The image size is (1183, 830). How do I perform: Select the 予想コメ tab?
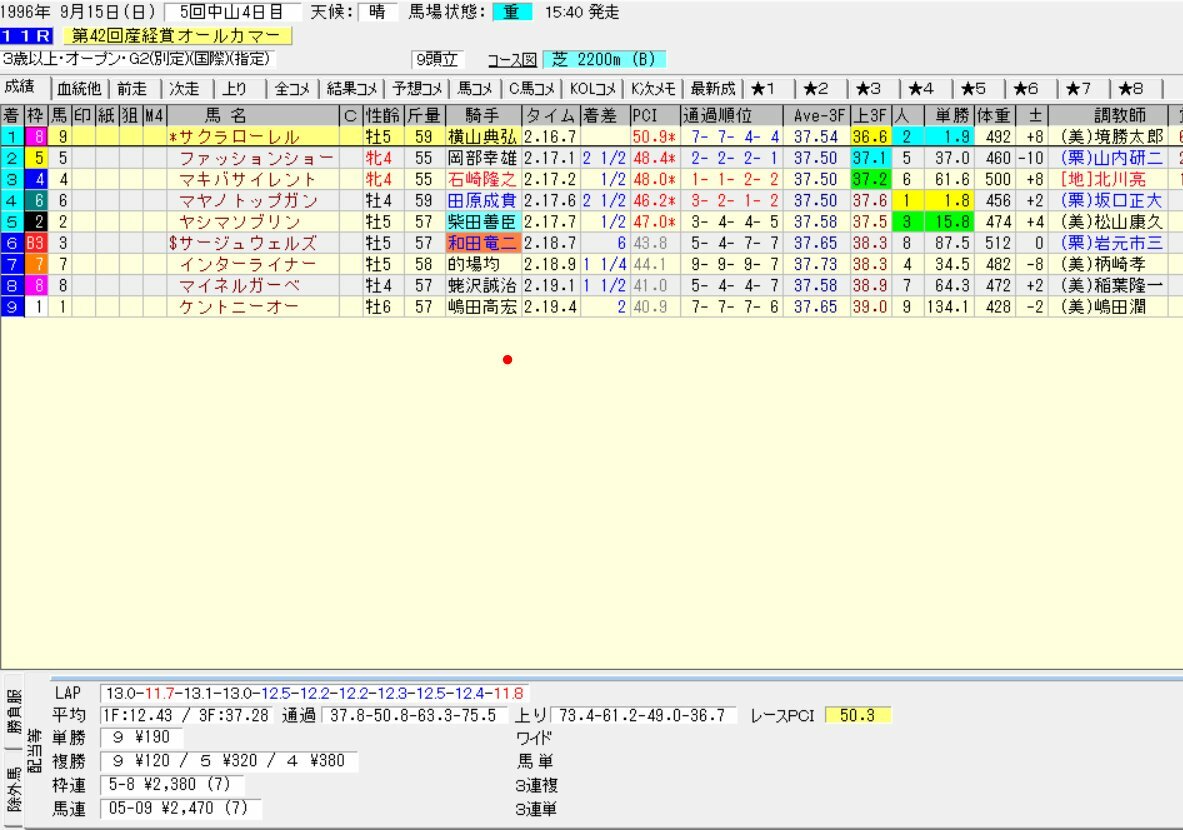coord(417,89)
